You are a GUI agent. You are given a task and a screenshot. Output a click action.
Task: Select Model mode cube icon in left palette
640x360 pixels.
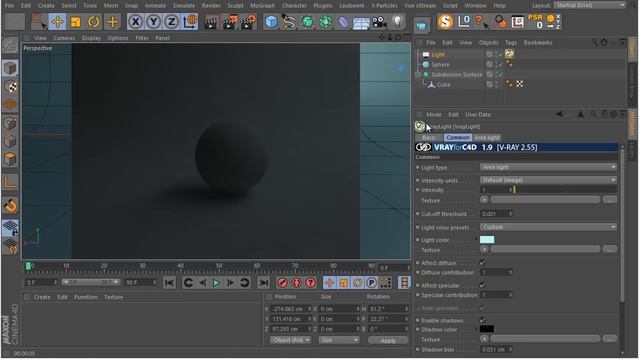(10, 68)
